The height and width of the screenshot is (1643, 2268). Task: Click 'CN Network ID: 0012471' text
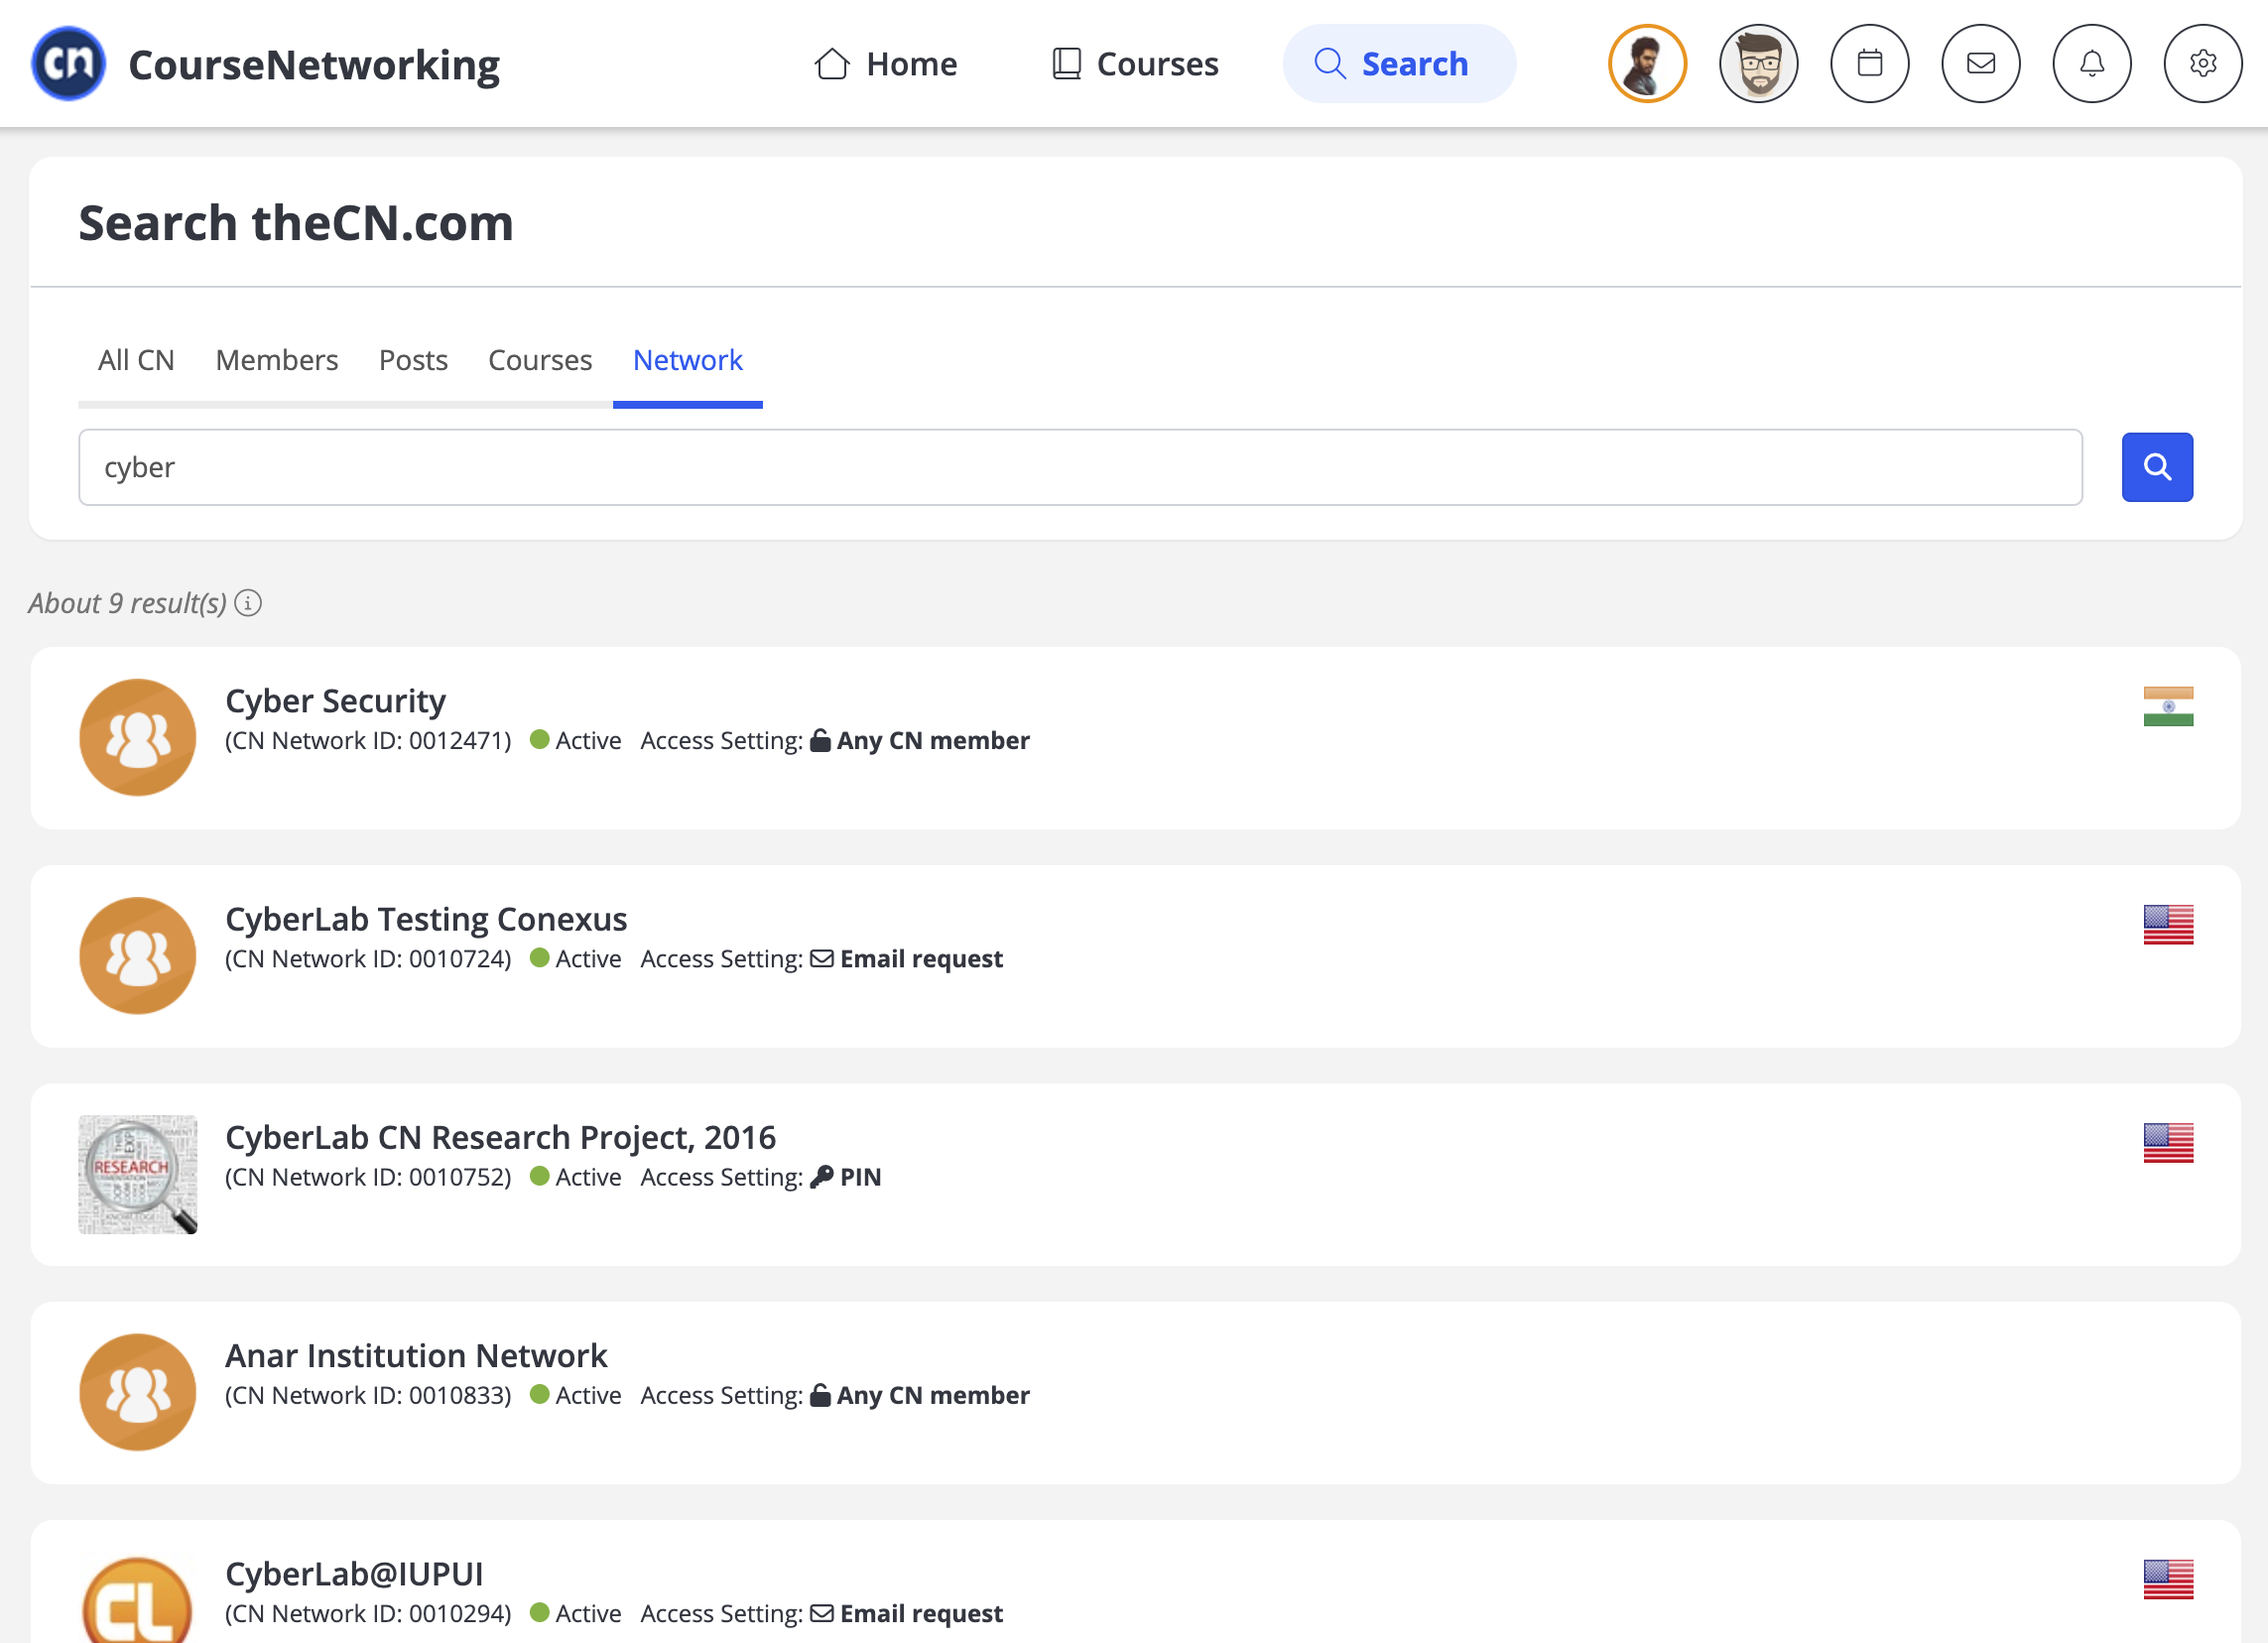[x=368, y=740]
